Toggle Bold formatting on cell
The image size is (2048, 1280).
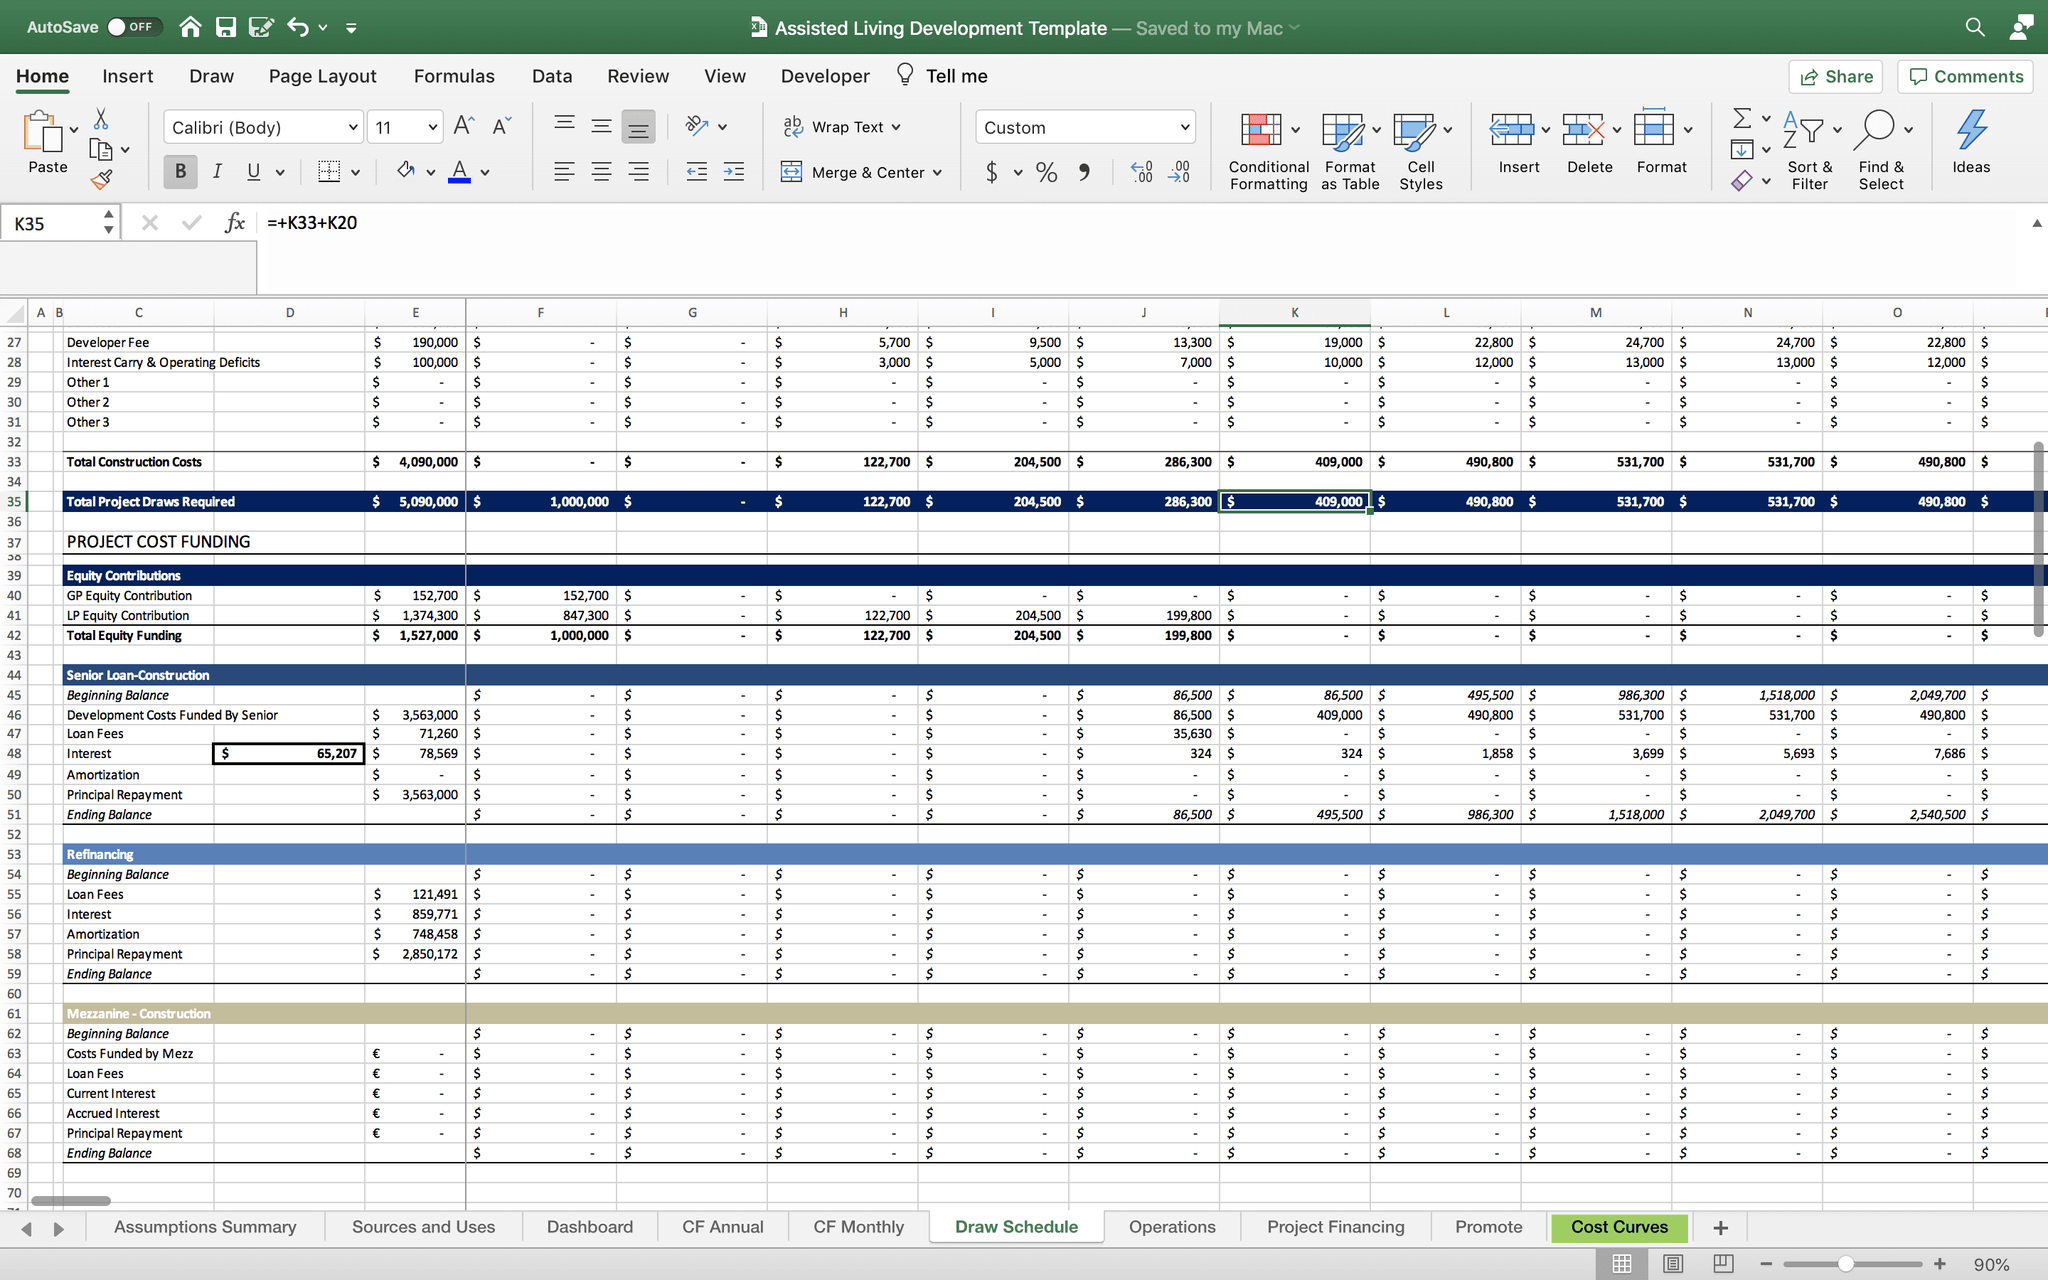(180, 171)
